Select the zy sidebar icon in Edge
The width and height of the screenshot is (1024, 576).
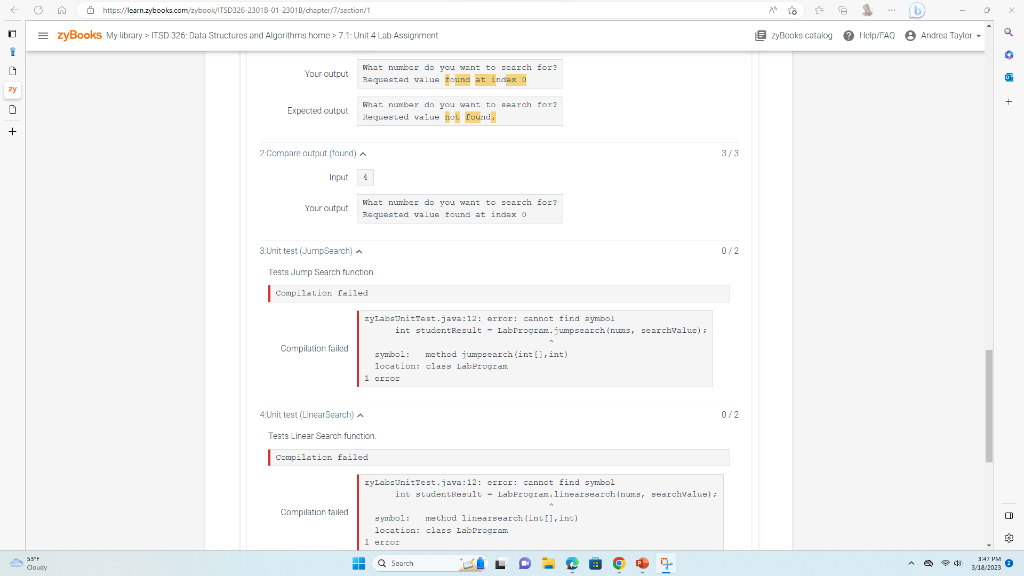point(12,88)
